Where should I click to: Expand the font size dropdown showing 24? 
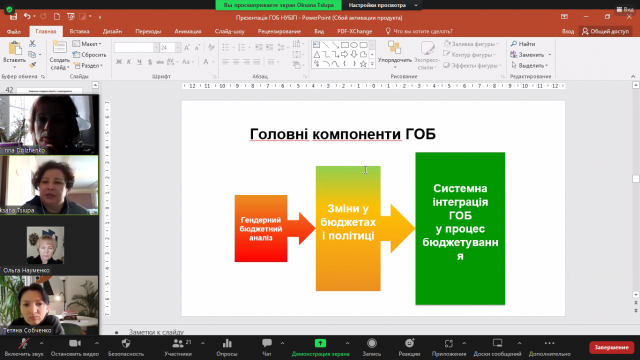tap(178, 48)
